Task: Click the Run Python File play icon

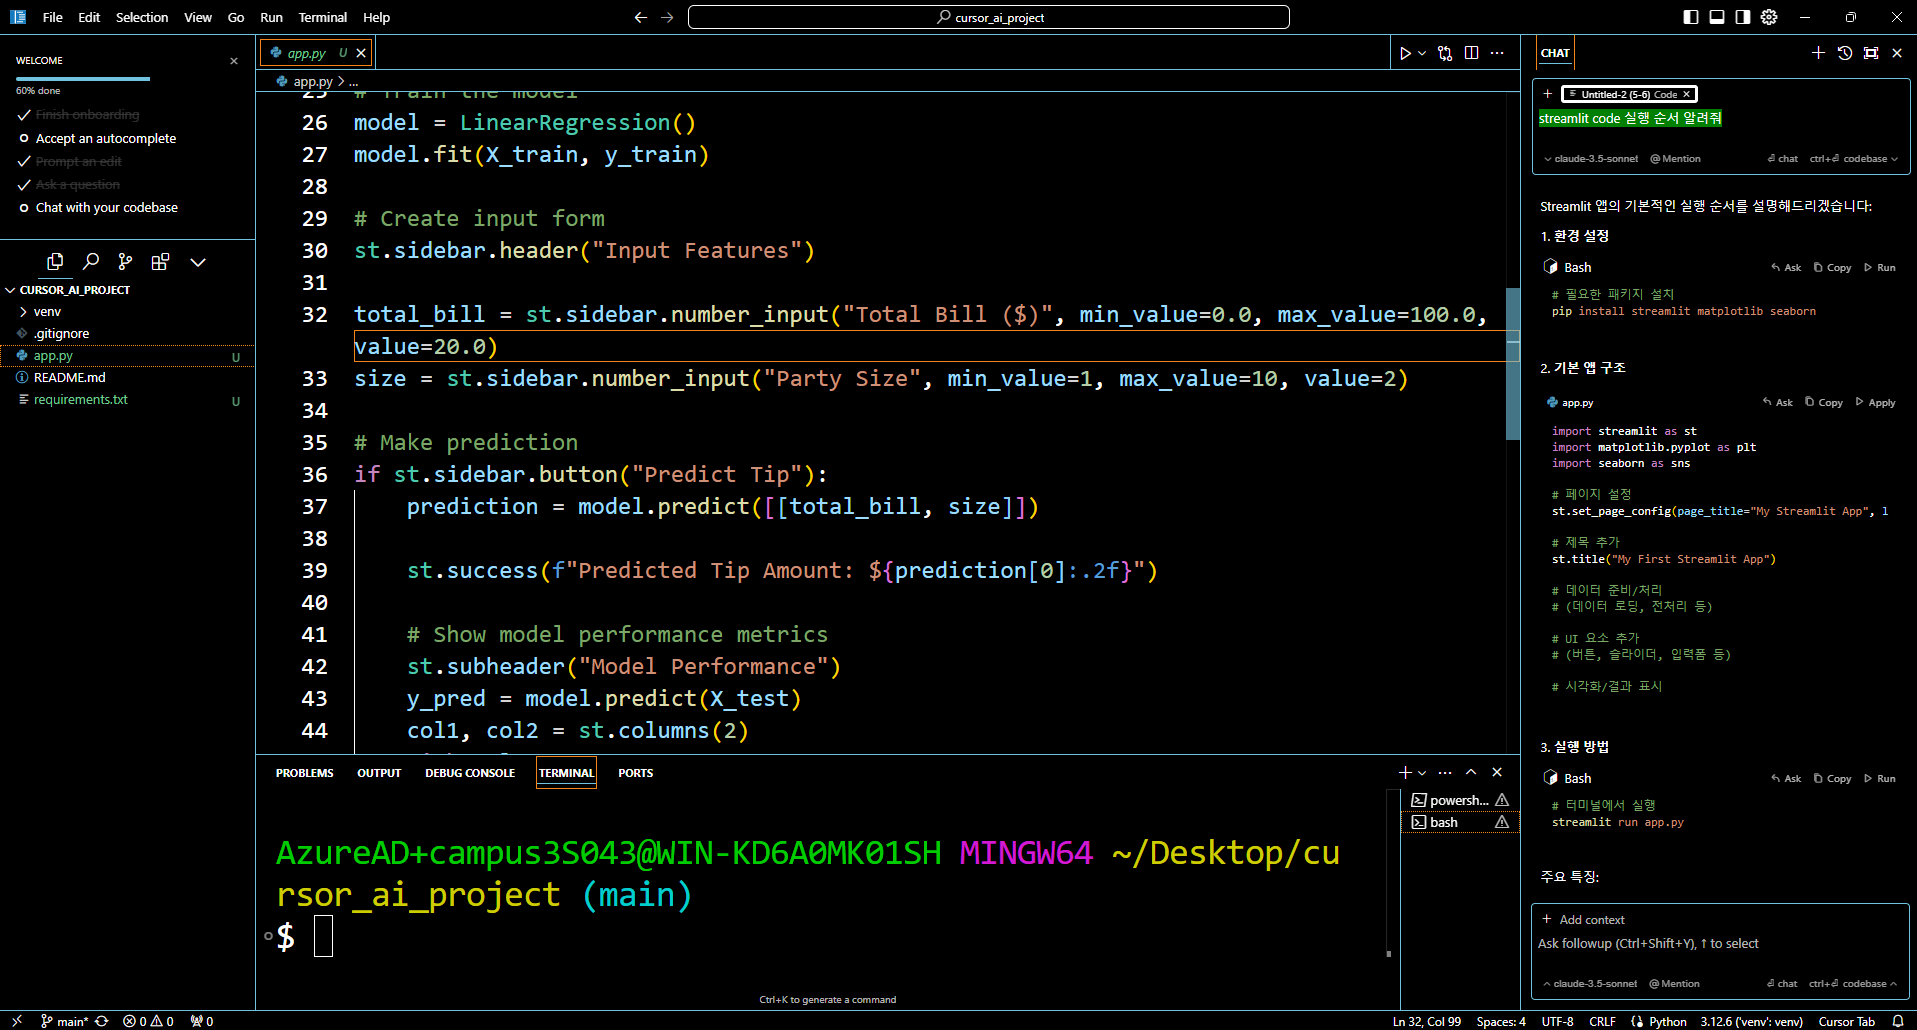Action: [x=1405, y=53]
